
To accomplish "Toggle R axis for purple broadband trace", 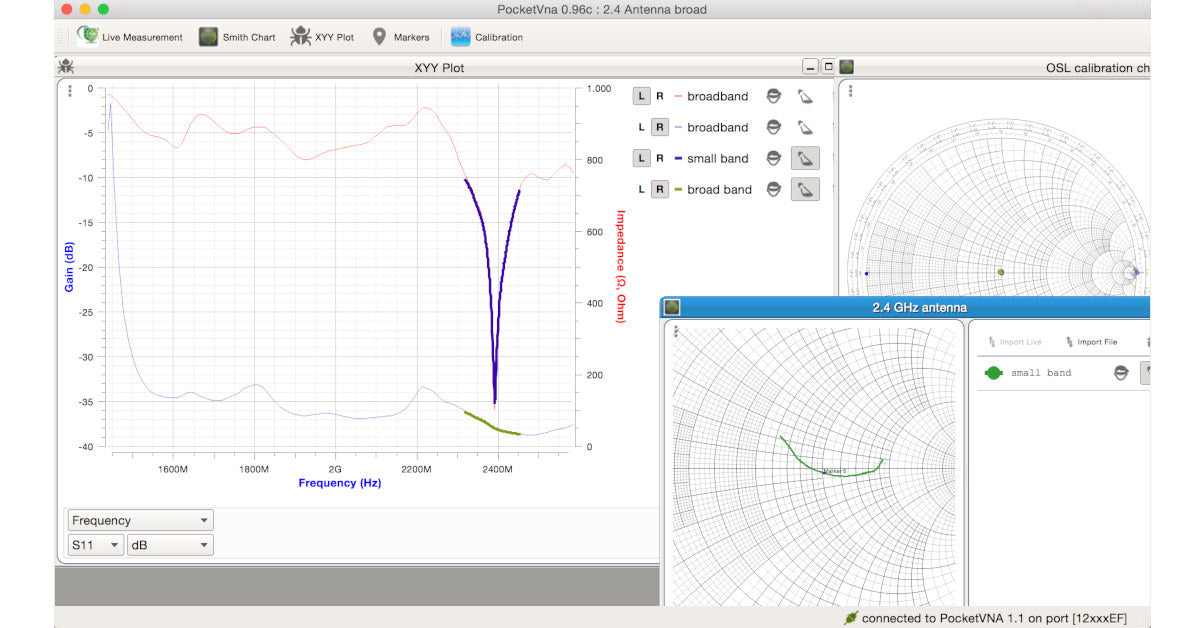I will pos(660,128).
